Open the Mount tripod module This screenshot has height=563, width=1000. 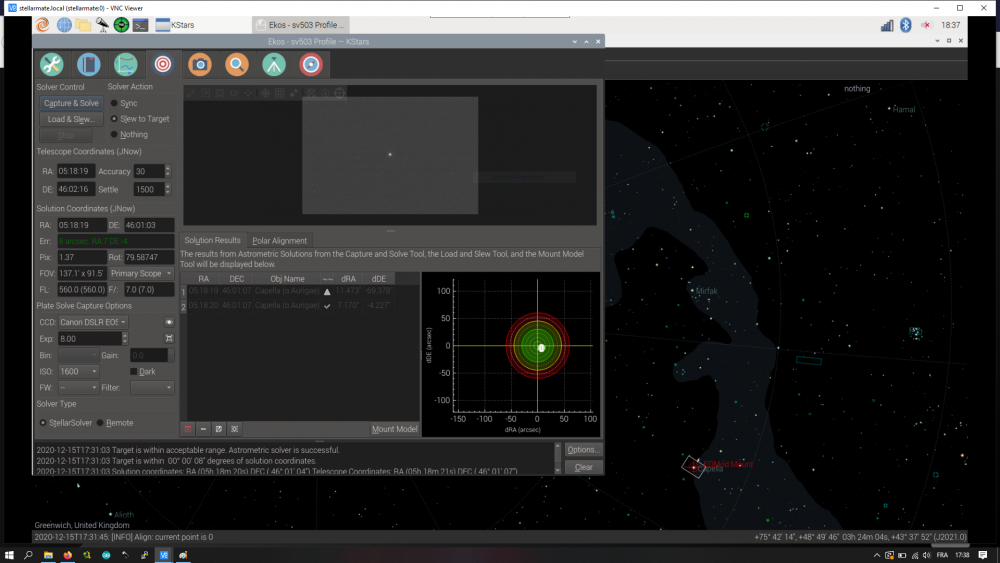(x=274, y=64)
